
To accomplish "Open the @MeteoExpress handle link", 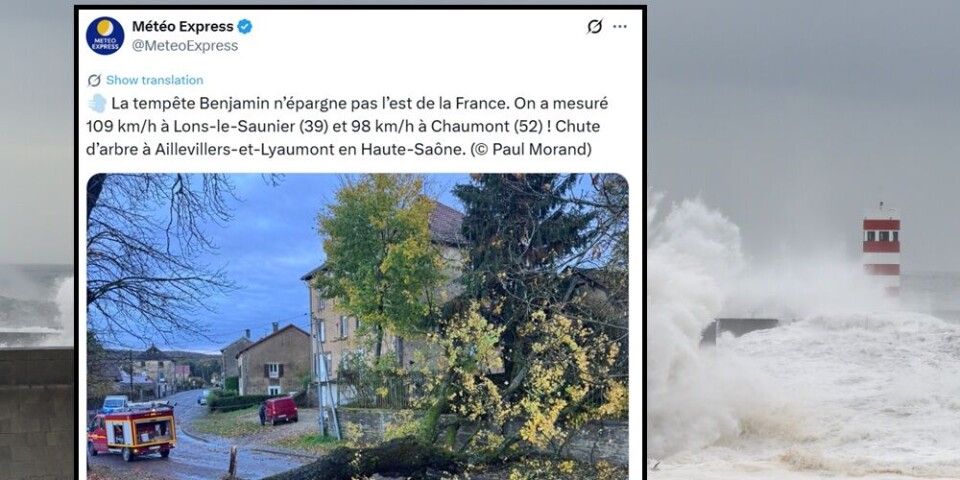I will pos(185,46).
